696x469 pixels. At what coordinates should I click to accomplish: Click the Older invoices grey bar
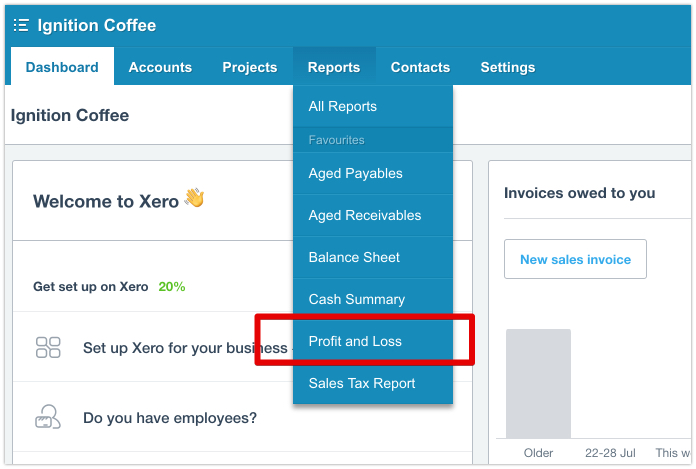click(x=538, y=383)
